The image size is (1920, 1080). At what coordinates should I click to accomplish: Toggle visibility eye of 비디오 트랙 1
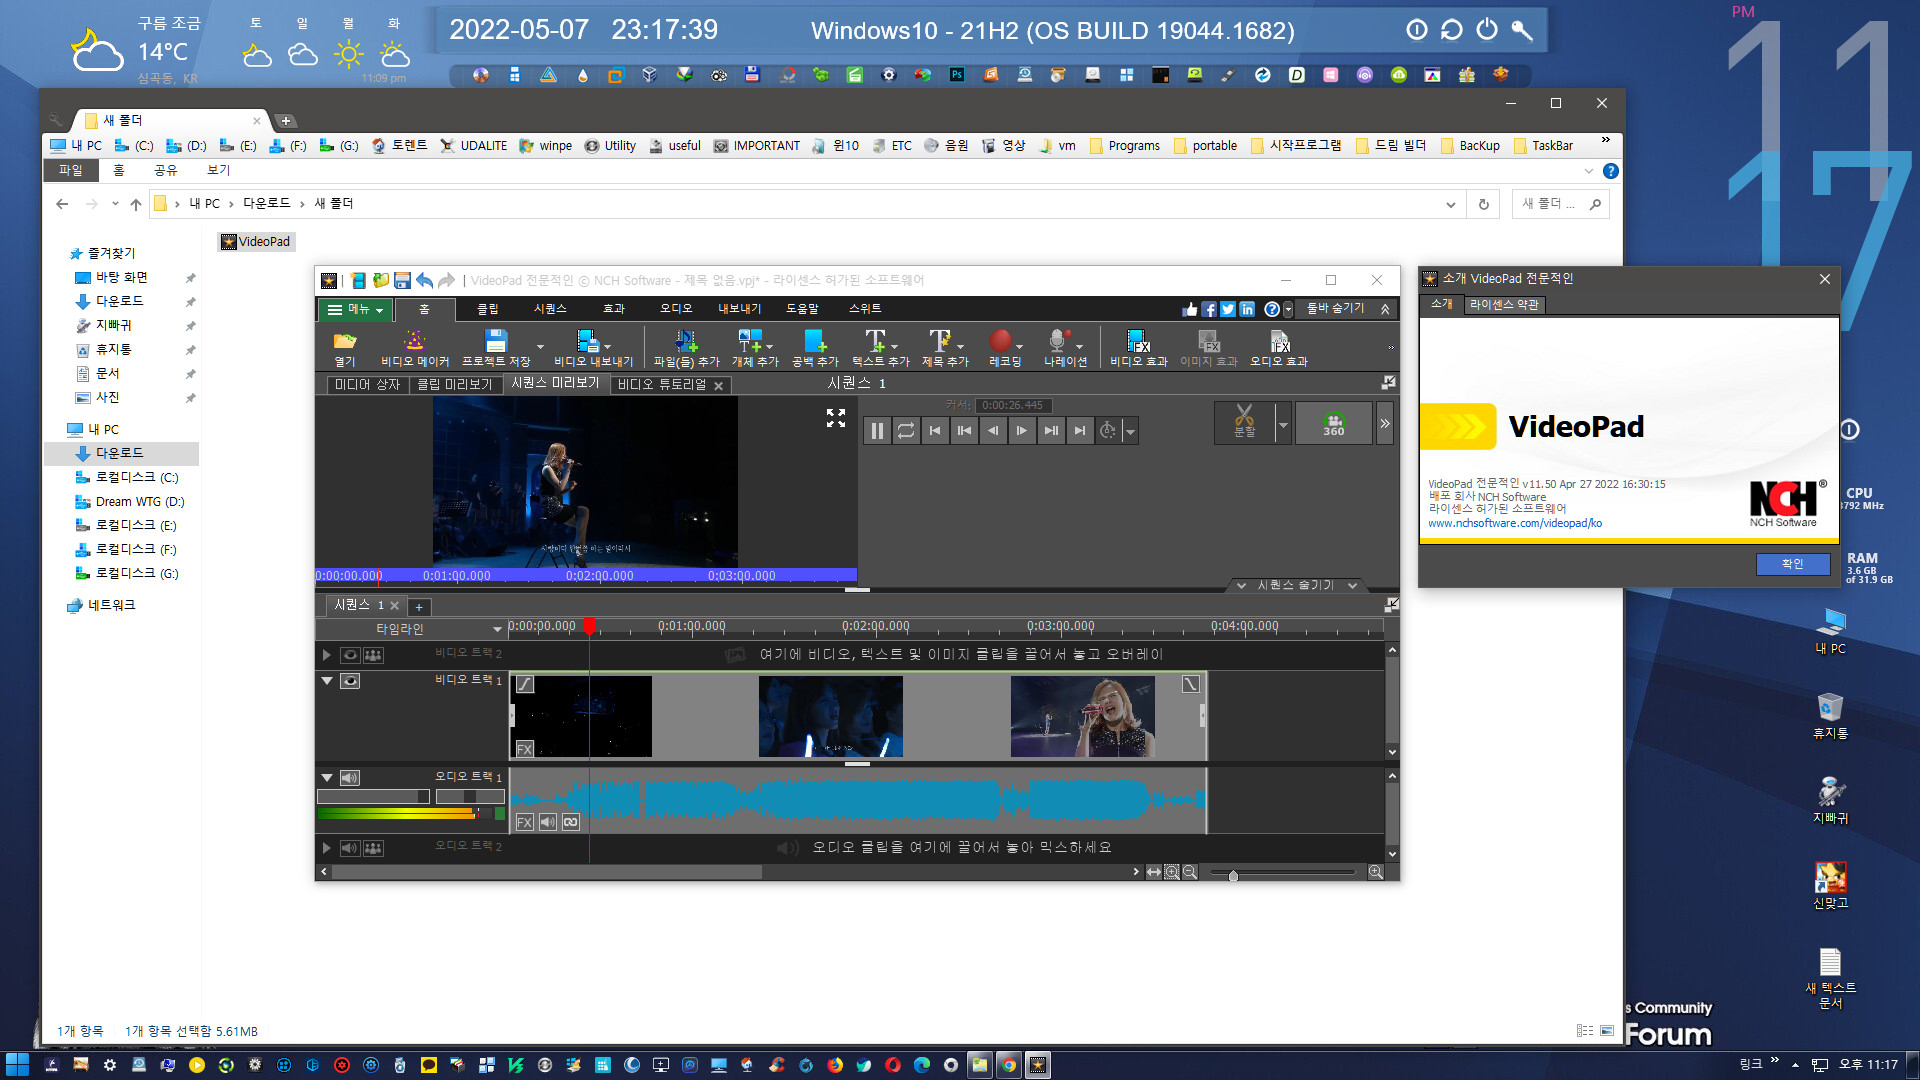350,681
